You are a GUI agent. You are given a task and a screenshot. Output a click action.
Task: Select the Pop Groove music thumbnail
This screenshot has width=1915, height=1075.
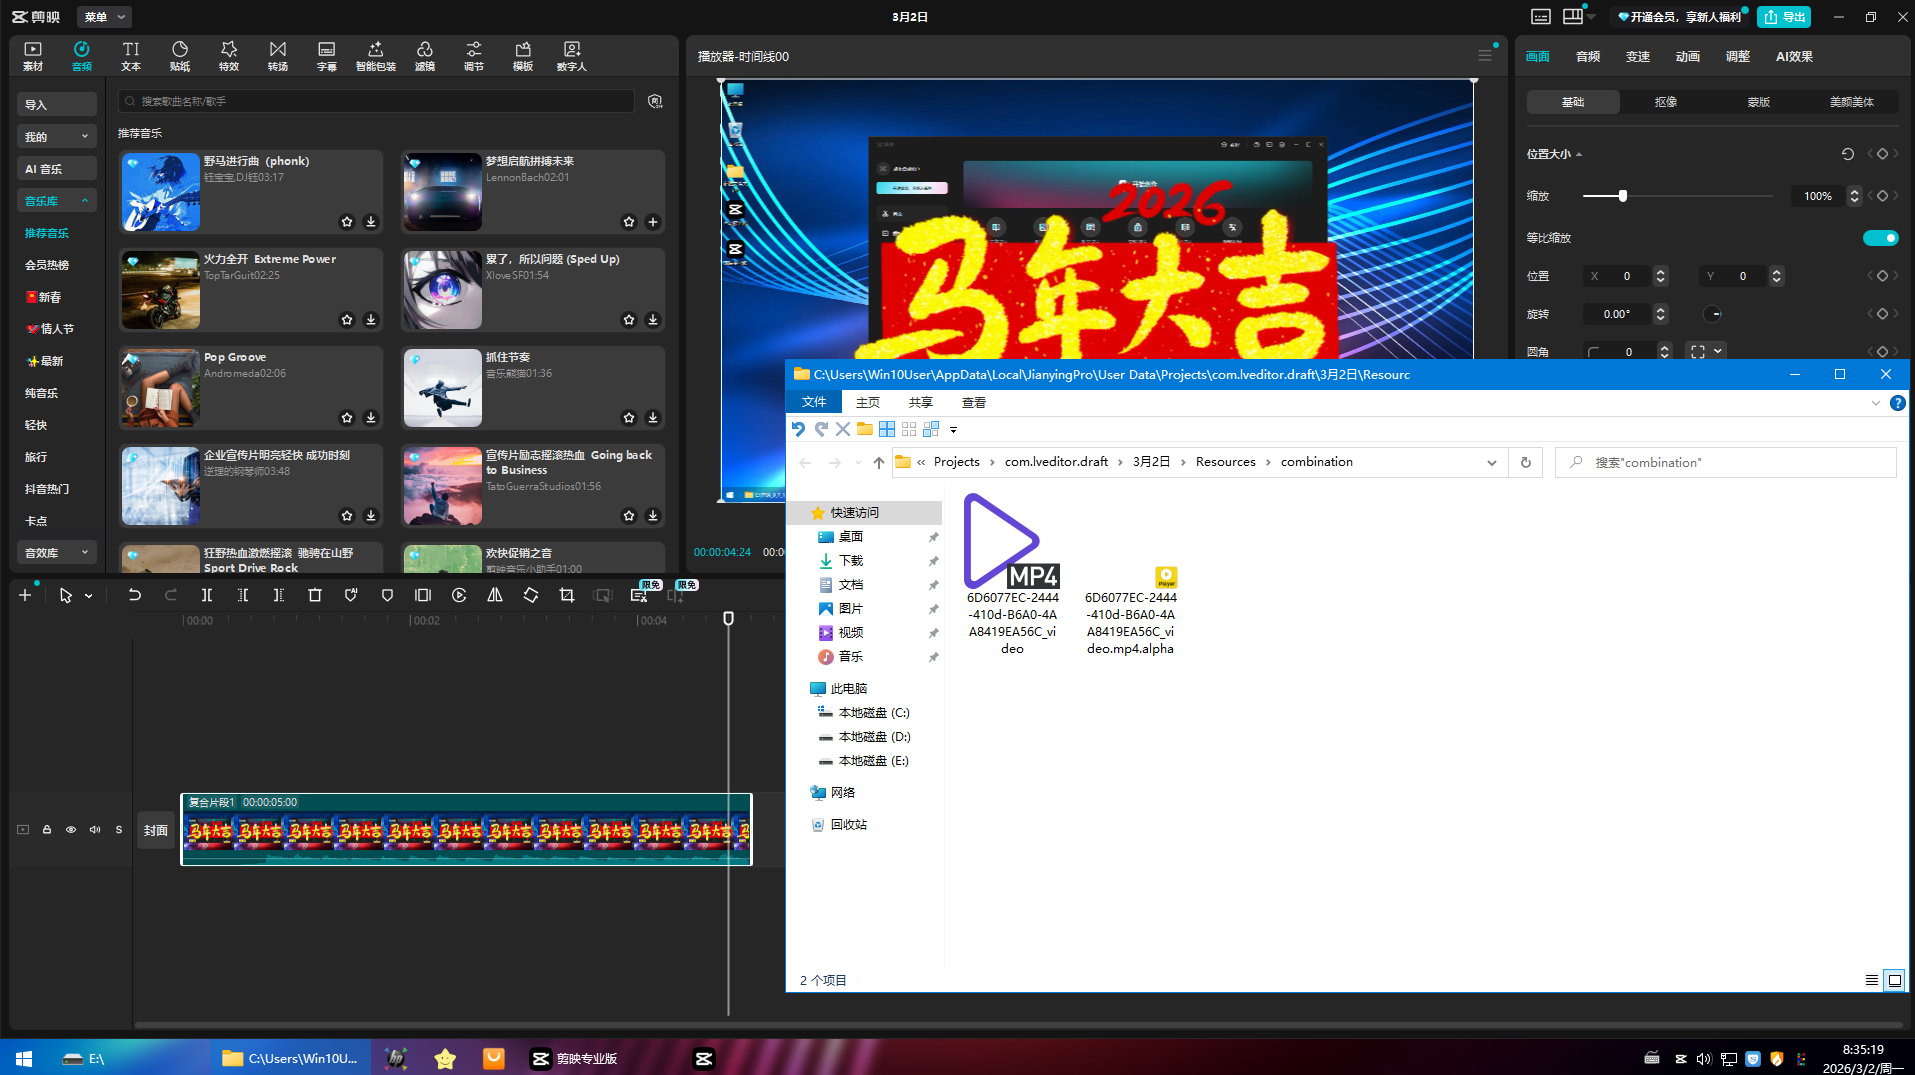[160, 387]
